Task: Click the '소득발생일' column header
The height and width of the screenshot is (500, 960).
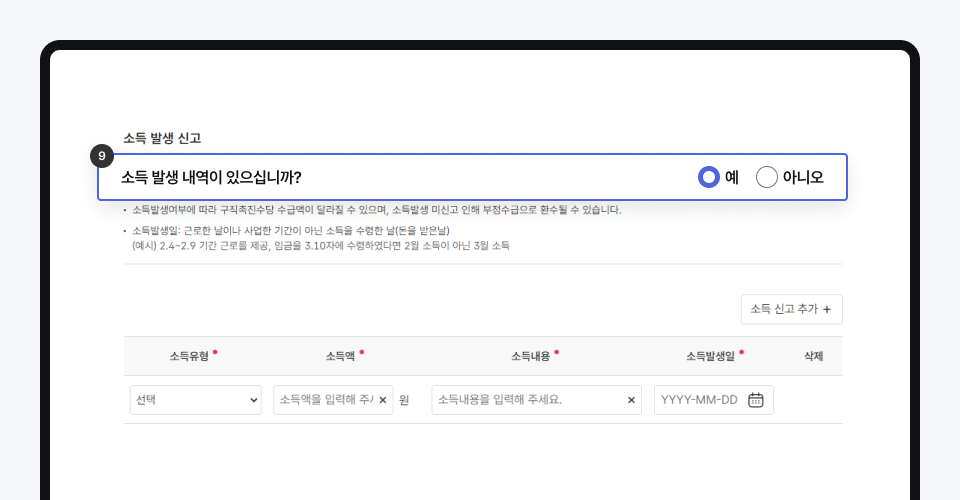Action: coord(710,356)
